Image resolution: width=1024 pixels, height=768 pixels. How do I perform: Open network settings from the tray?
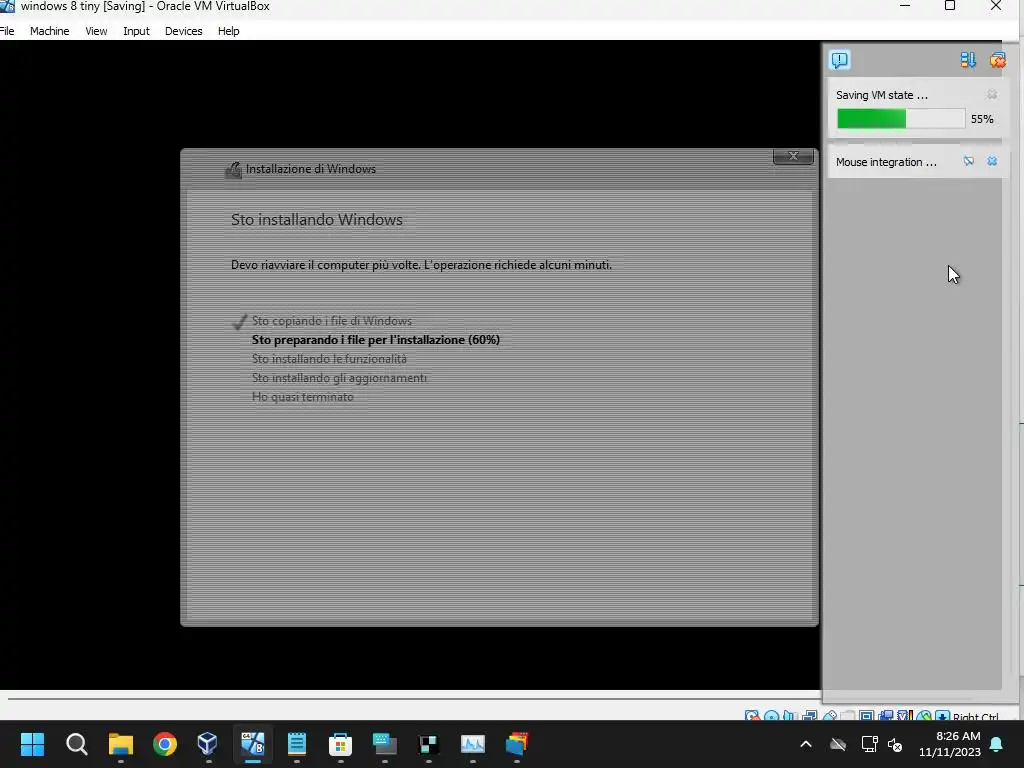(x=869, y=744)
